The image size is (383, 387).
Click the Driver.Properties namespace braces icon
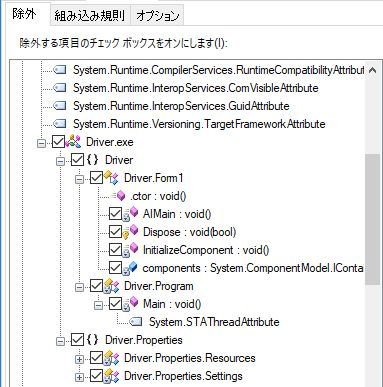tap(92, 340)
